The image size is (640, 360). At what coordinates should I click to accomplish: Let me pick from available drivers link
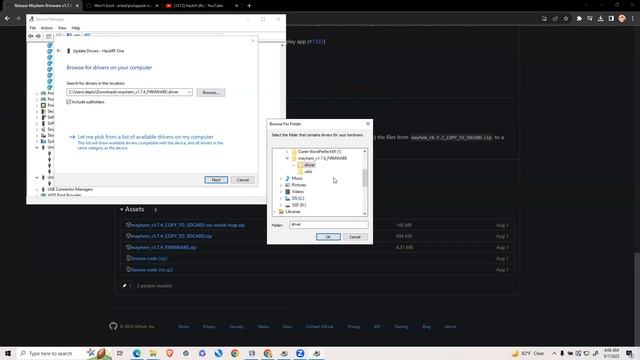click(x=145, y=137)
